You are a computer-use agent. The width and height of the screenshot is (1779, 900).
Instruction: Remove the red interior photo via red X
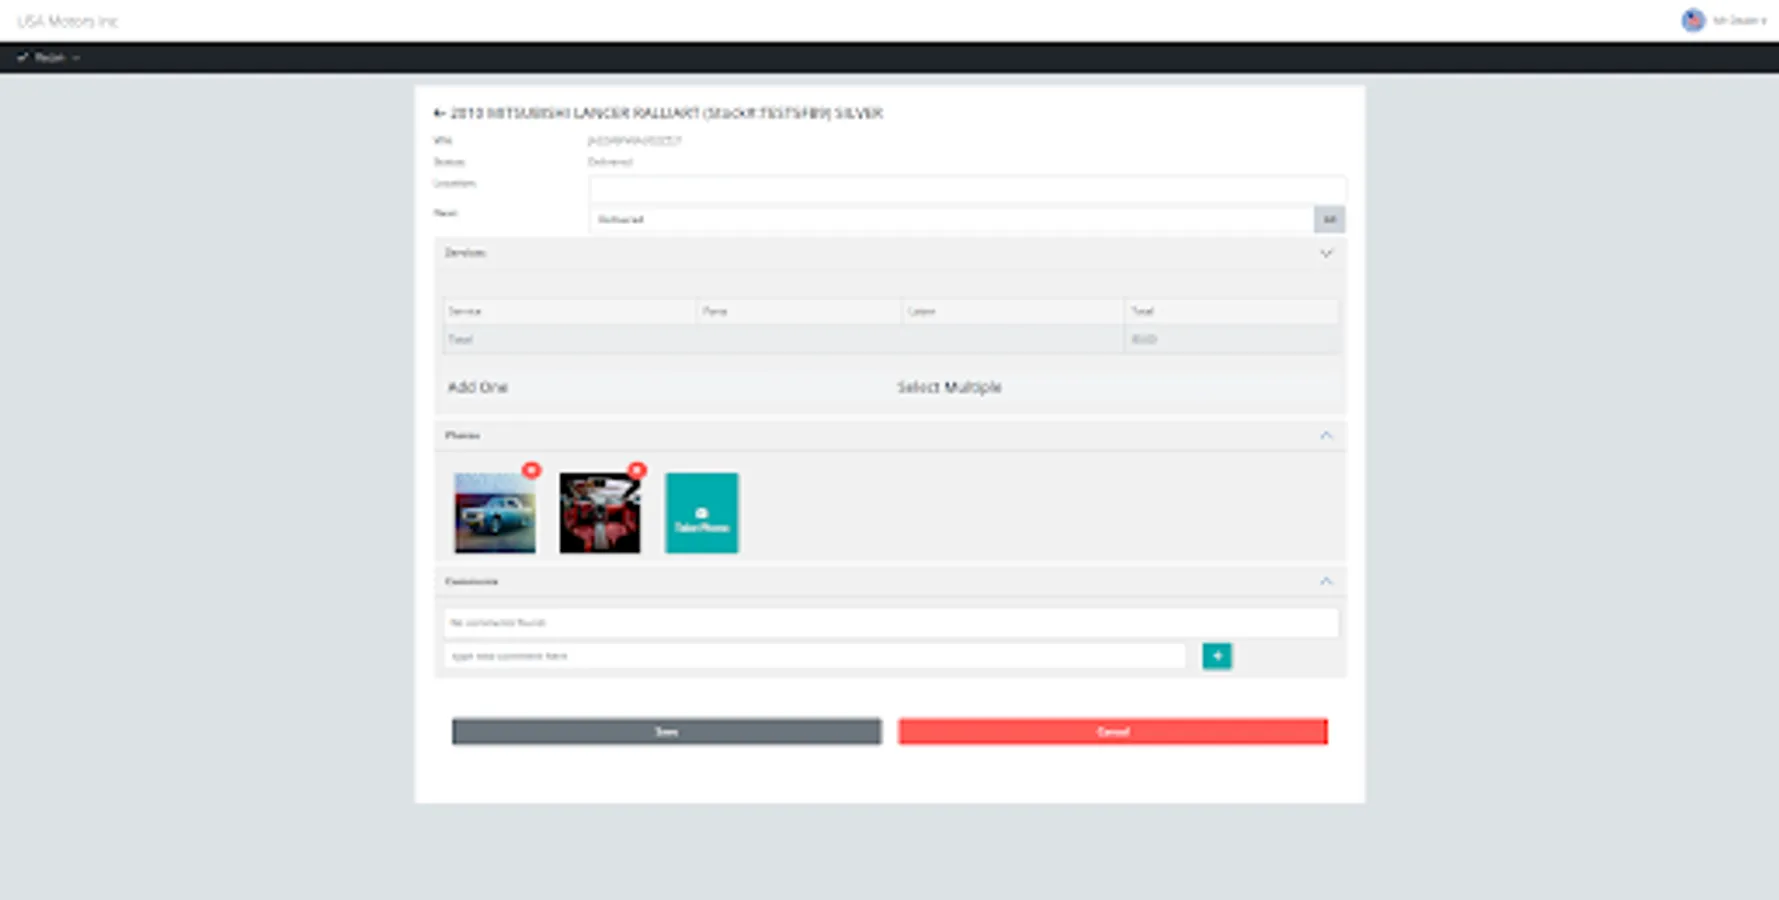637,470
